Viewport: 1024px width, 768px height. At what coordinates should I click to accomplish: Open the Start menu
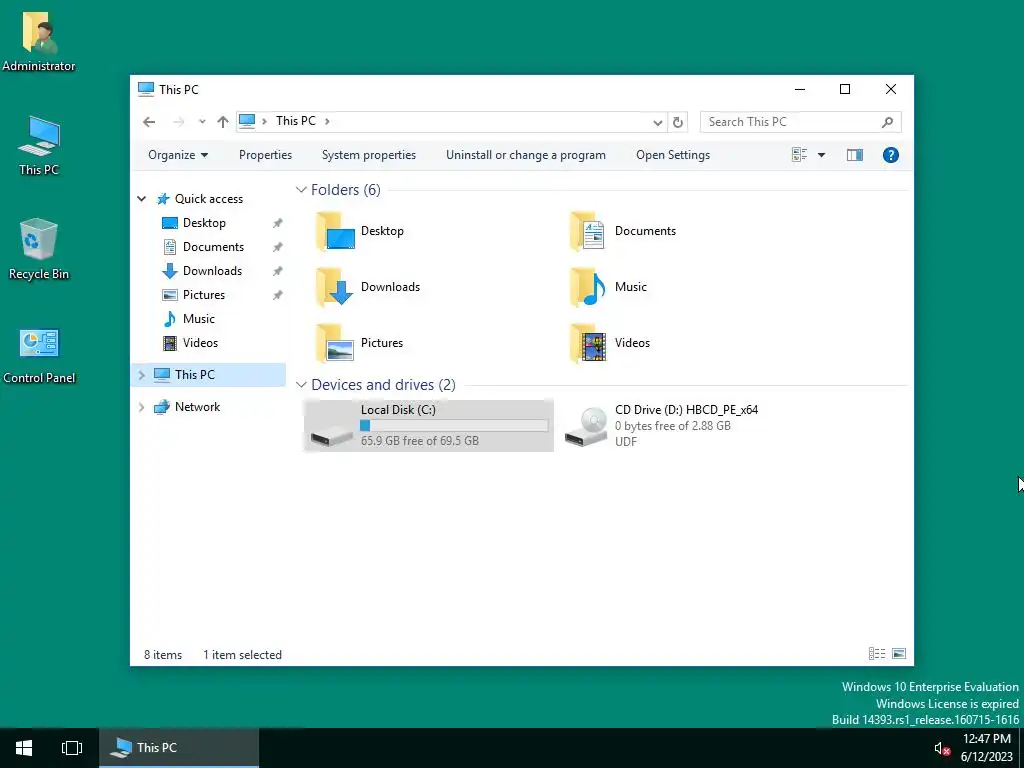[24, 748]
